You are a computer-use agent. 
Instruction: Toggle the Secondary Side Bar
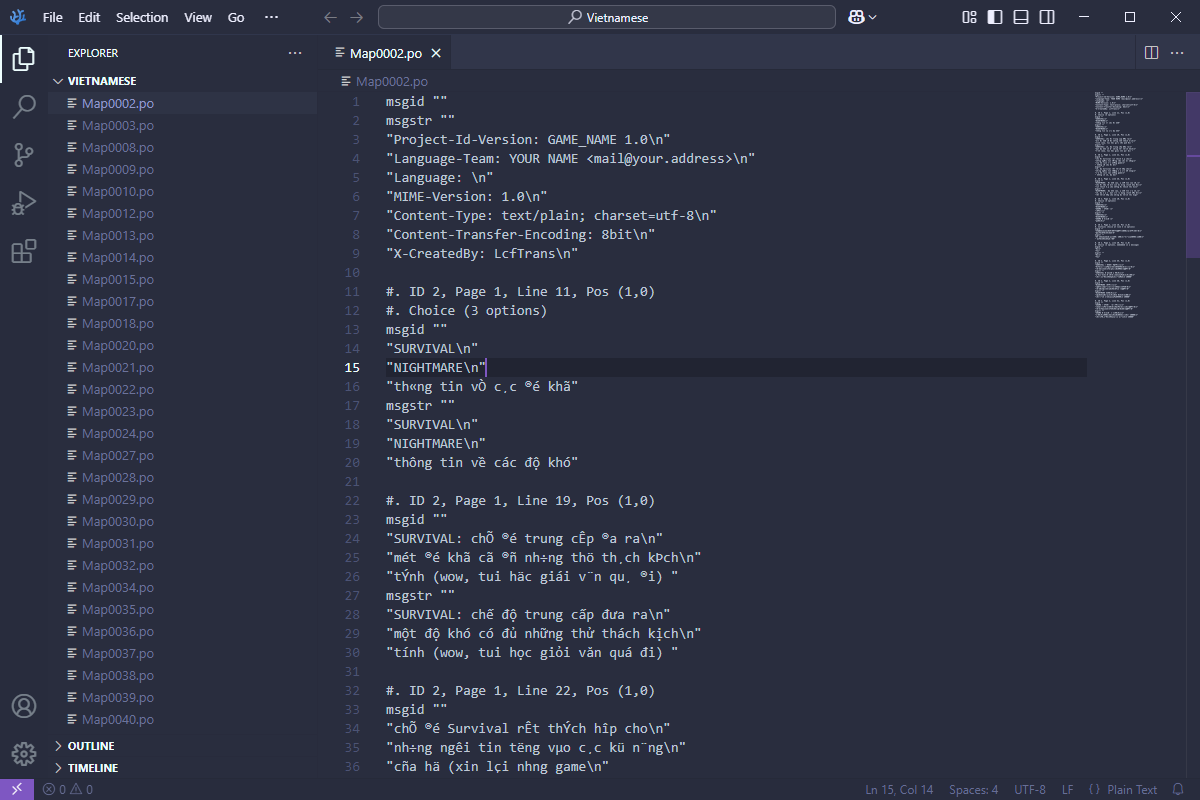tap(1047, 17)
